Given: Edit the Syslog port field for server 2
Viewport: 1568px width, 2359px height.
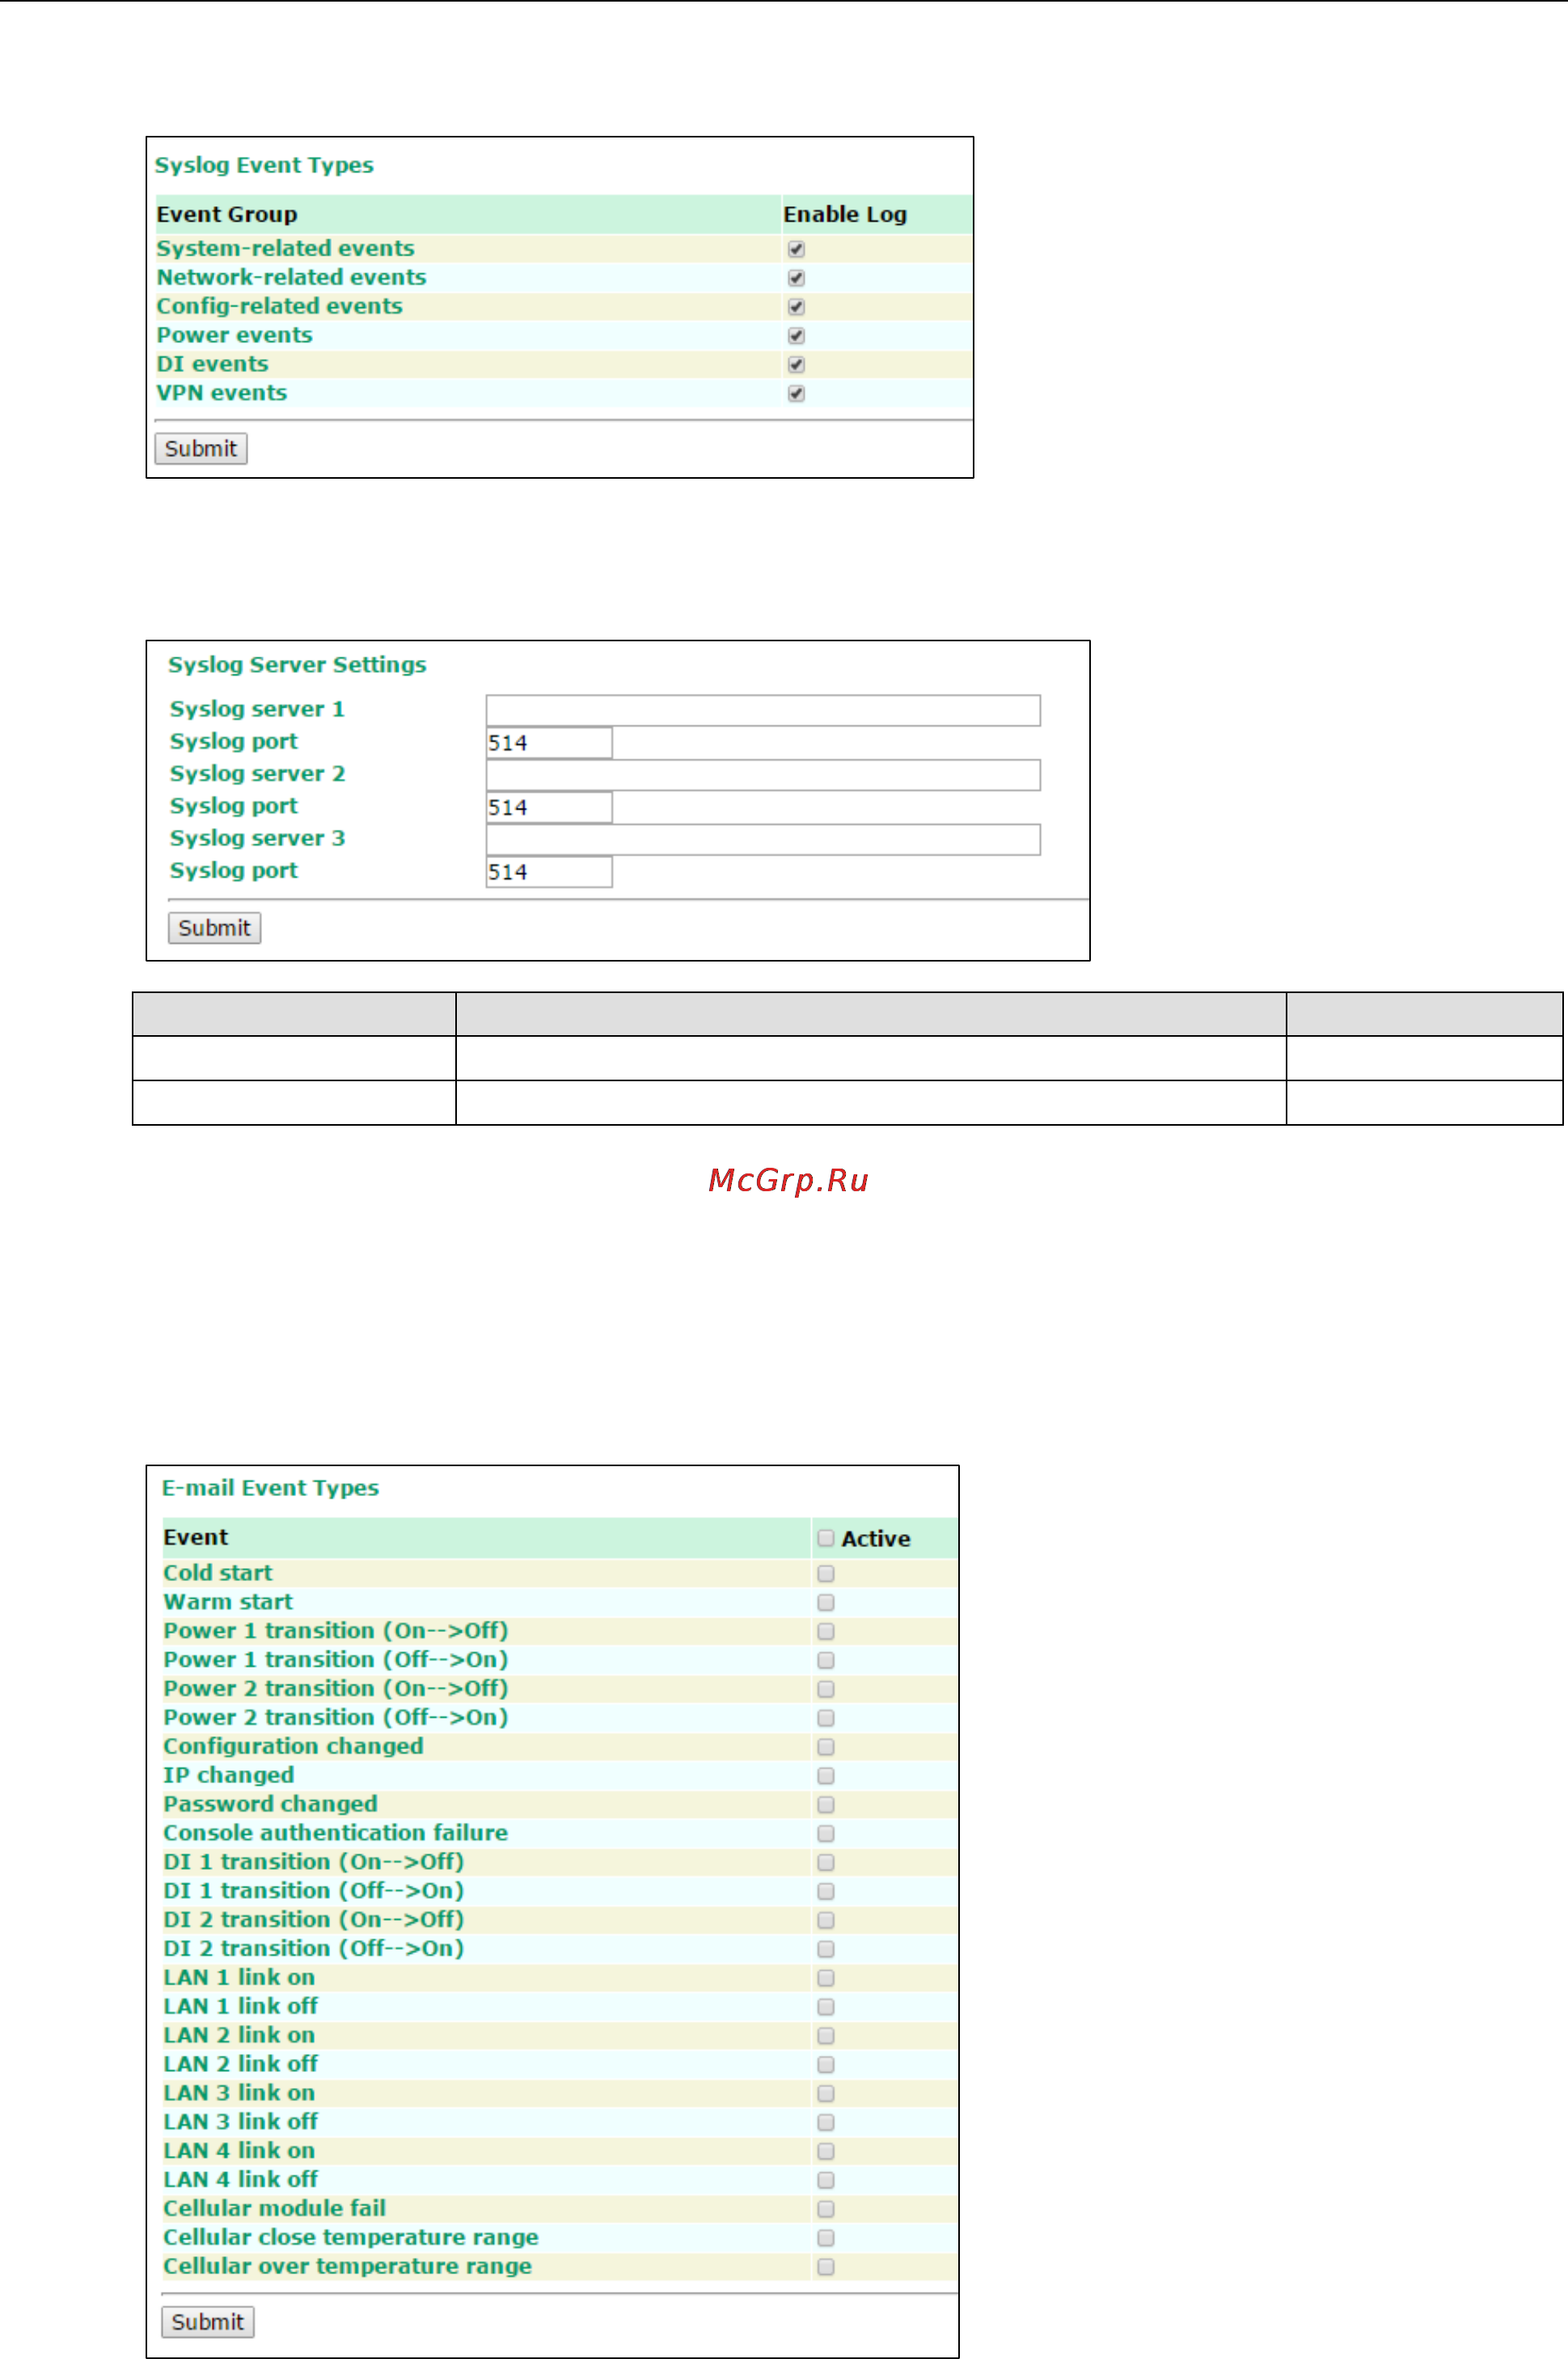Looking at the screenshot, I should click(x=549, y=807).
